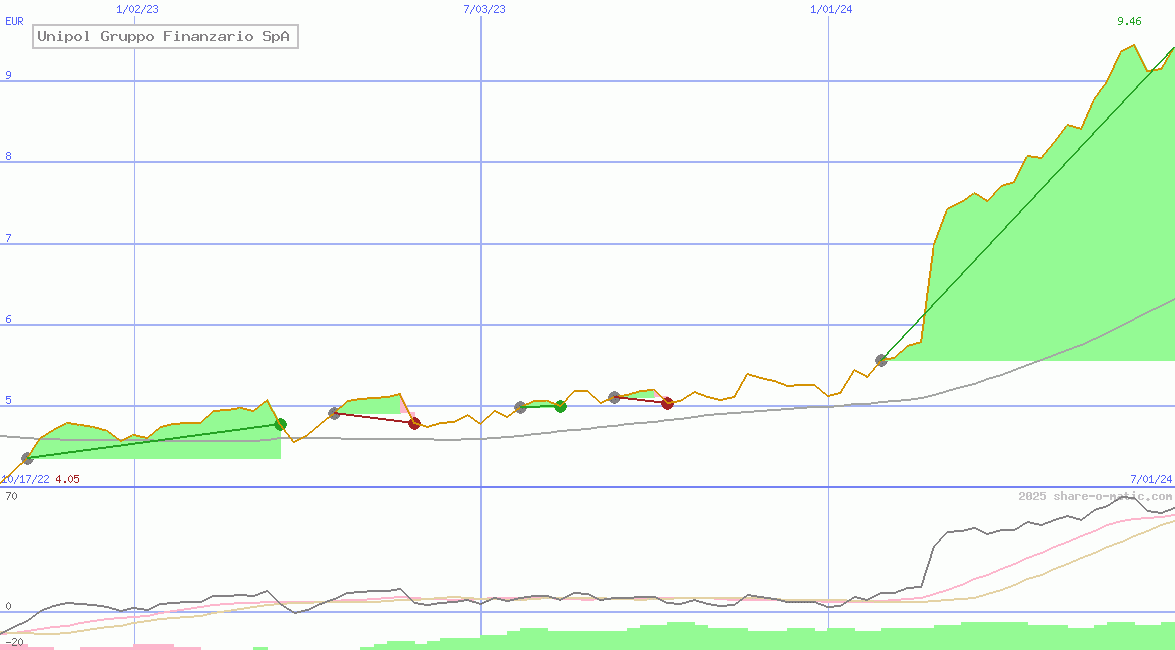Image resolution: width=1175 pixels, height=650 pixels.
Task: Click the EUR currency label
Action: click(14, 21)
